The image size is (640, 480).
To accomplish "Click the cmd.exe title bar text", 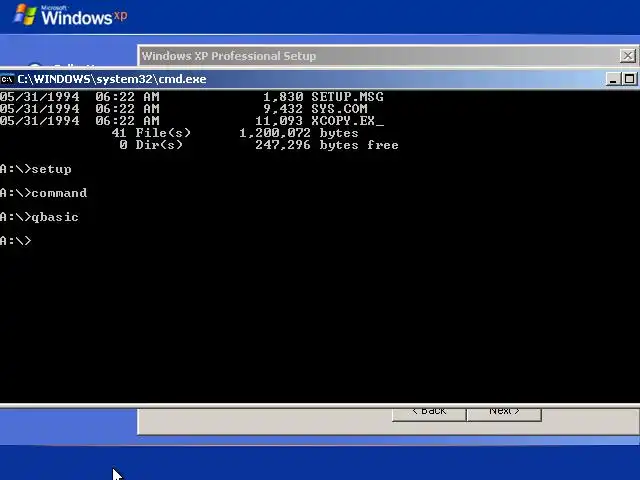I will pos(112,79).
